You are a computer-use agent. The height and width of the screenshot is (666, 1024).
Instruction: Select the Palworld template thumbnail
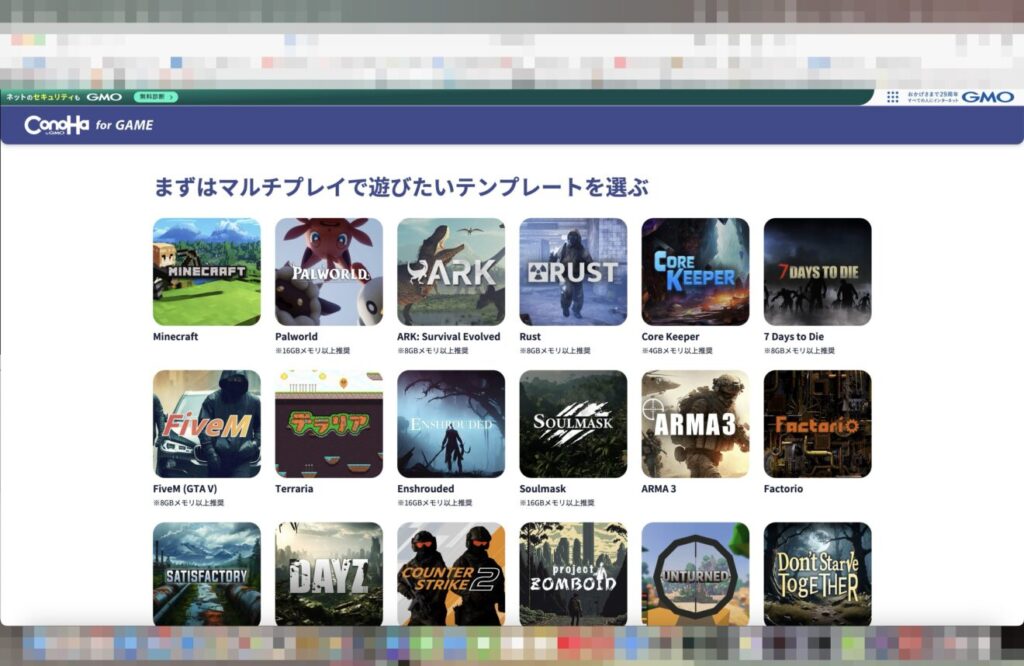pos(328,272)
